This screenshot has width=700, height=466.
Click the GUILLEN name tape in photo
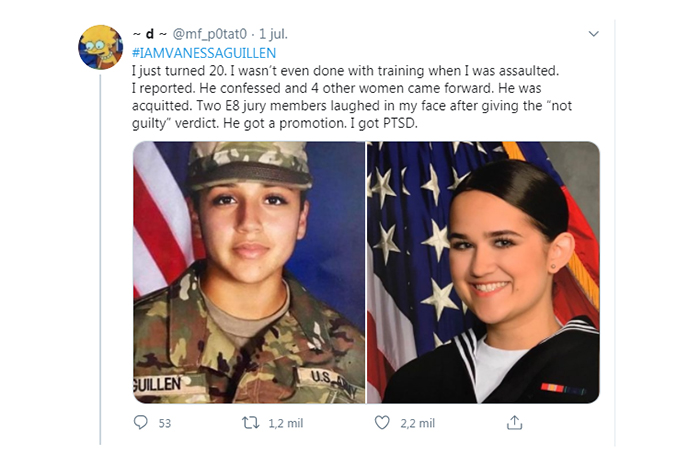[x=157, y=384]
